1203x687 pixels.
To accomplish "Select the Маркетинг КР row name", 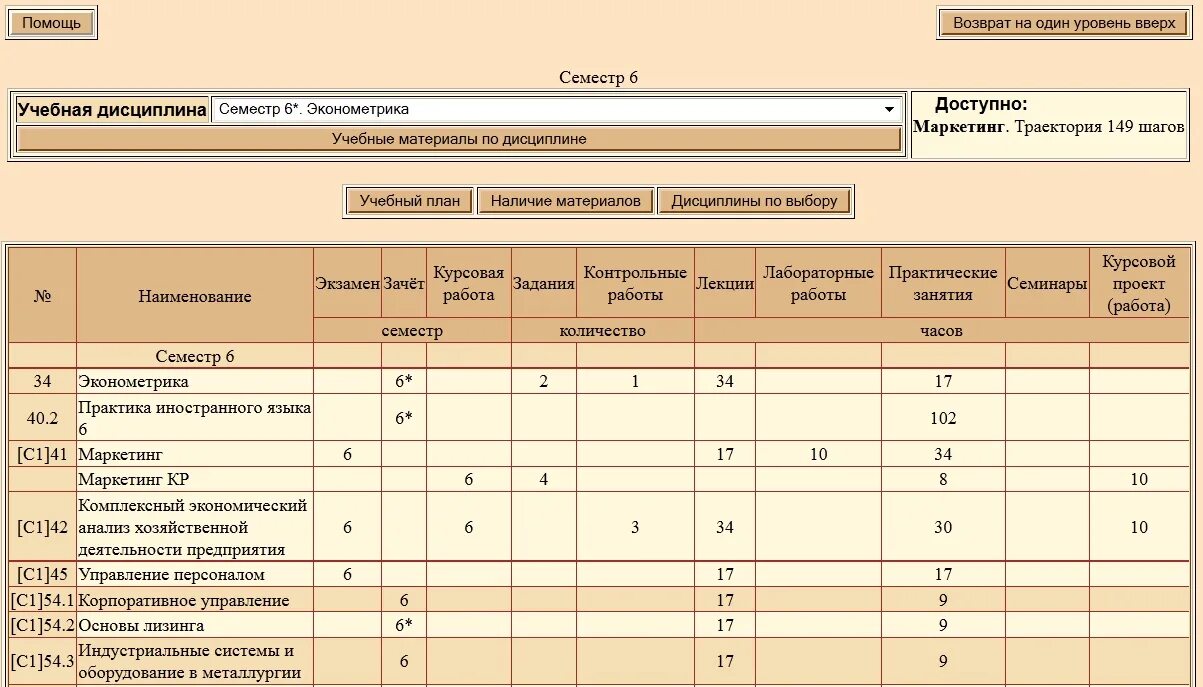I will pos(133,479).
